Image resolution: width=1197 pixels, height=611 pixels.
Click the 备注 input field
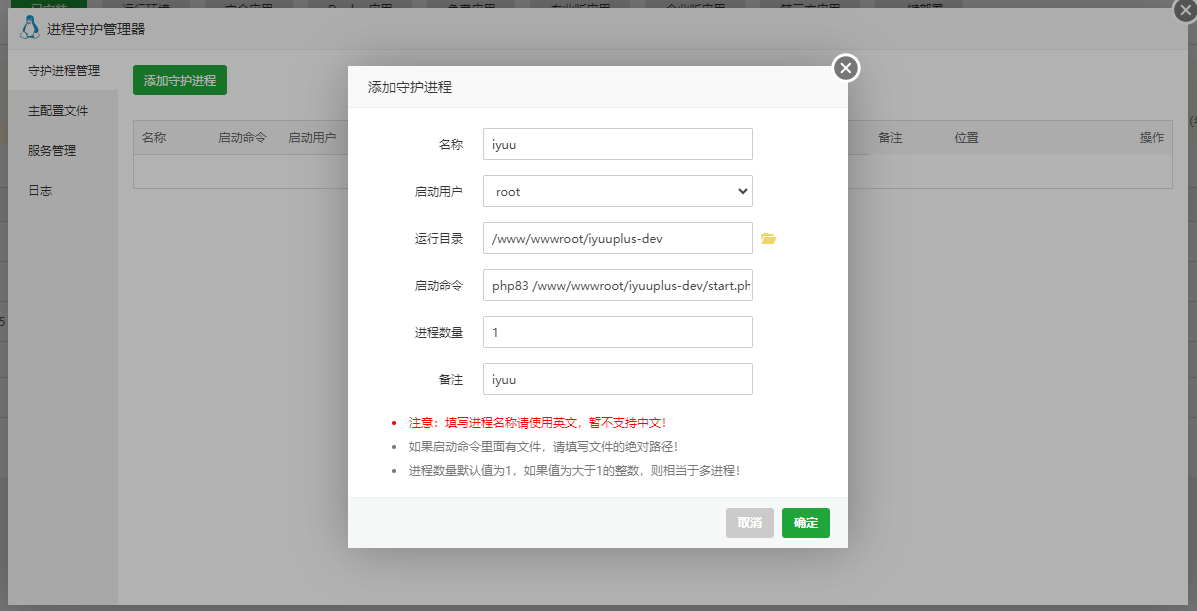(618, 379)
